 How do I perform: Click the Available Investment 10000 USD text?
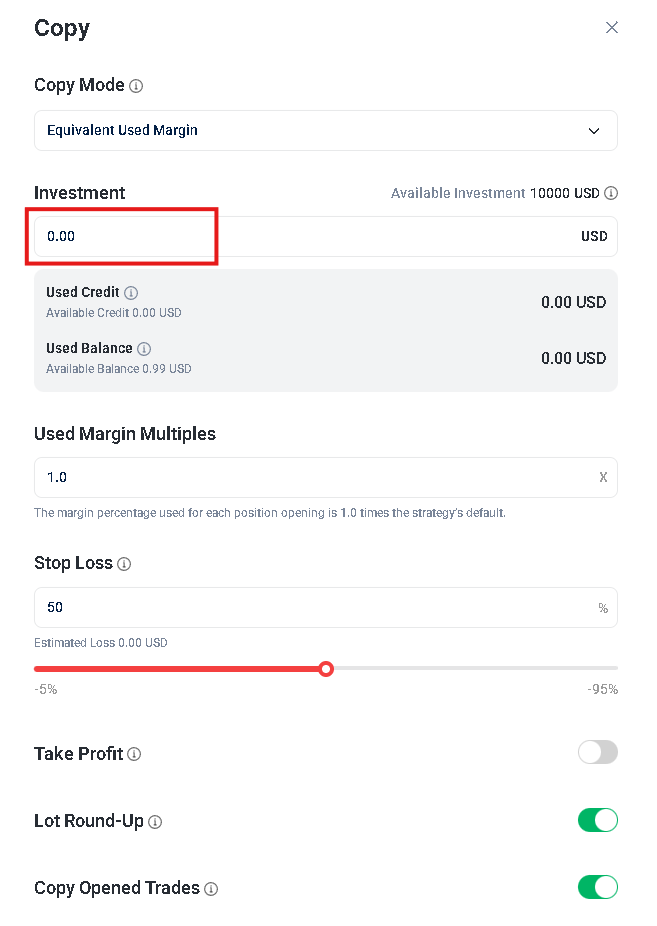tap(494, 193)
